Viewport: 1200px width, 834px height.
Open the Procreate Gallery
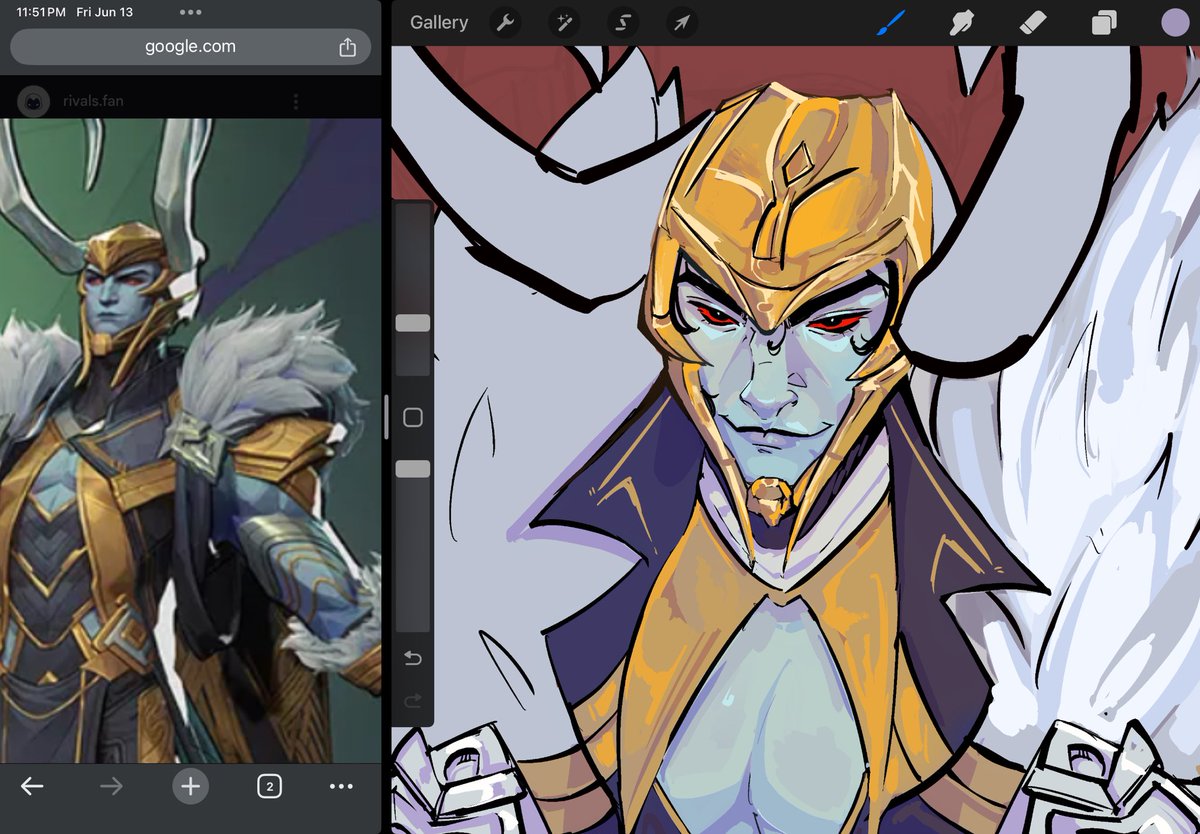438,22
